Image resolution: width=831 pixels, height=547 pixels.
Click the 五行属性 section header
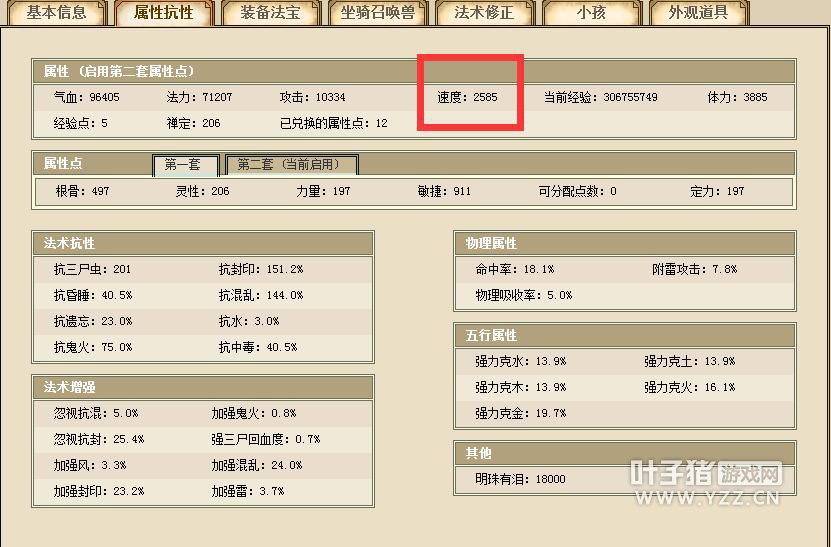491,335
